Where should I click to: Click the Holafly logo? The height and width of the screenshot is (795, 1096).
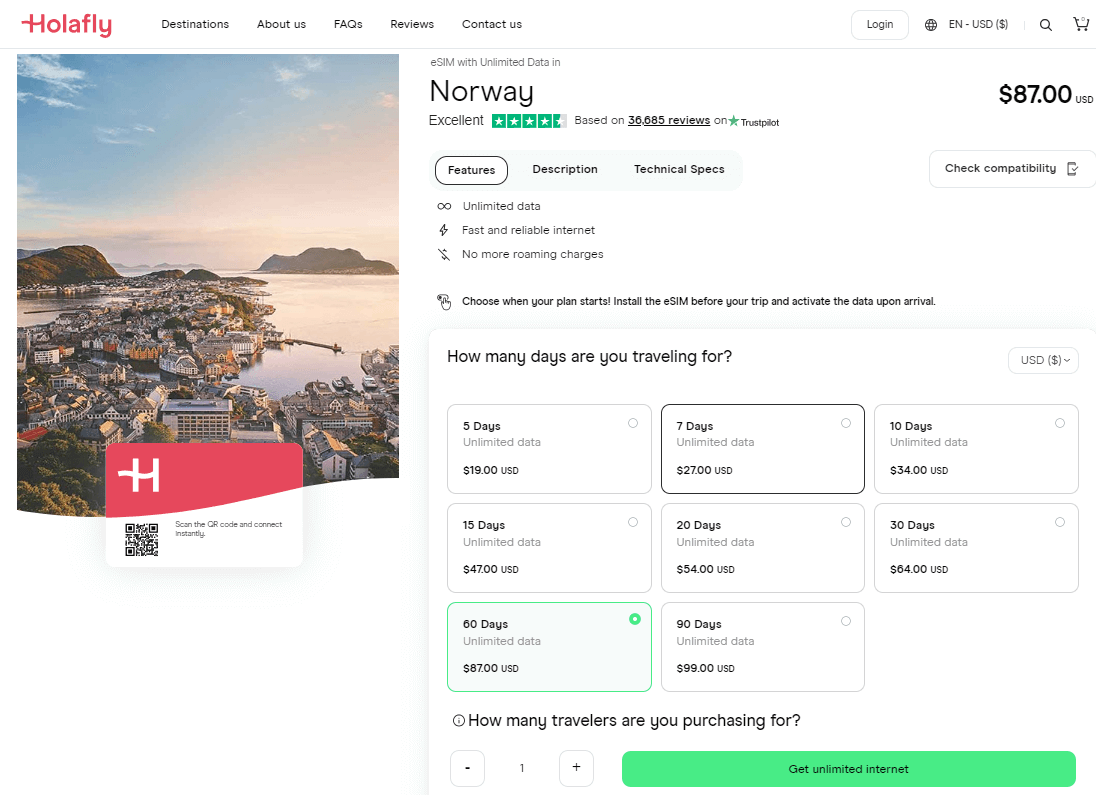coord(66,24)
